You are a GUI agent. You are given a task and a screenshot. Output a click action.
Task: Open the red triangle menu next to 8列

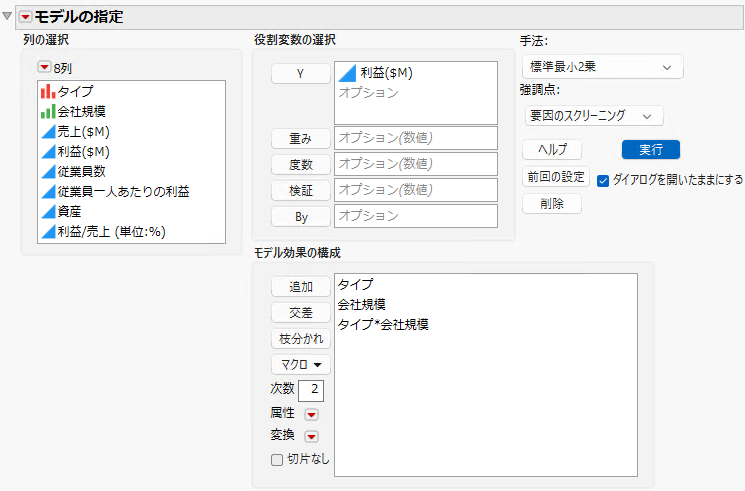tap(44, 67)
